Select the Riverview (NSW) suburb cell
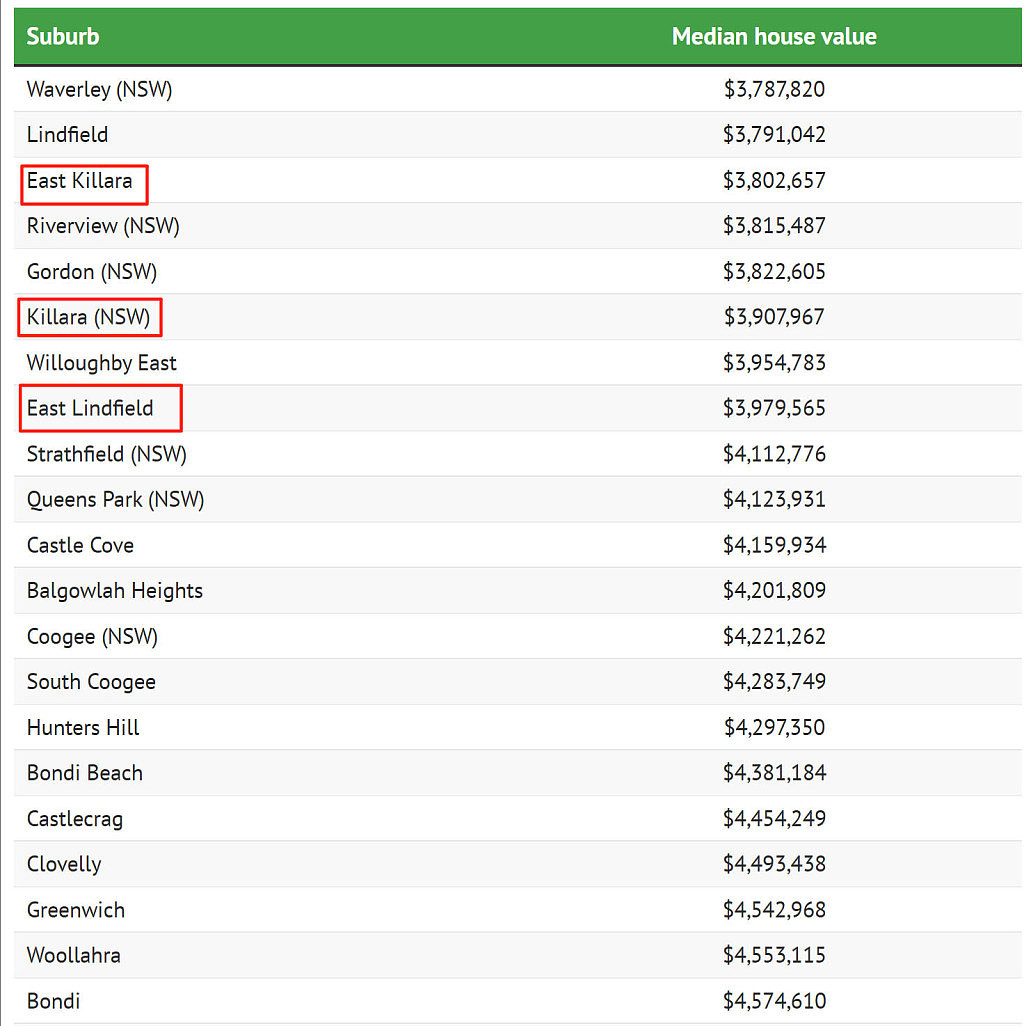 pos(103,226)
